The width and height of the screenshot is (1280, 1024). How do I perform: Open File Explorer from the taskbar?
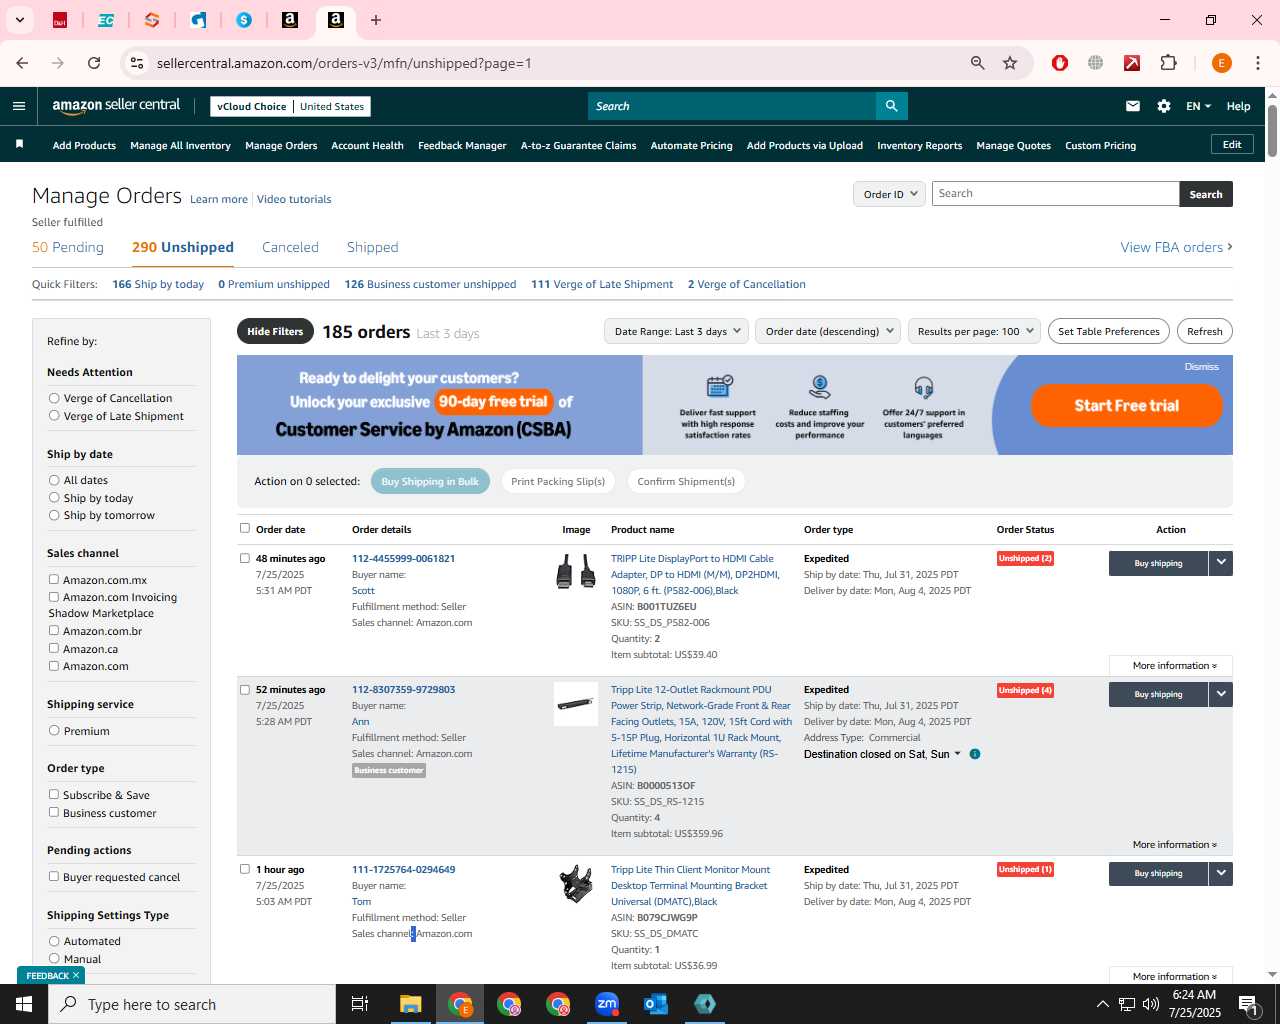click(x=411, y=1004)
